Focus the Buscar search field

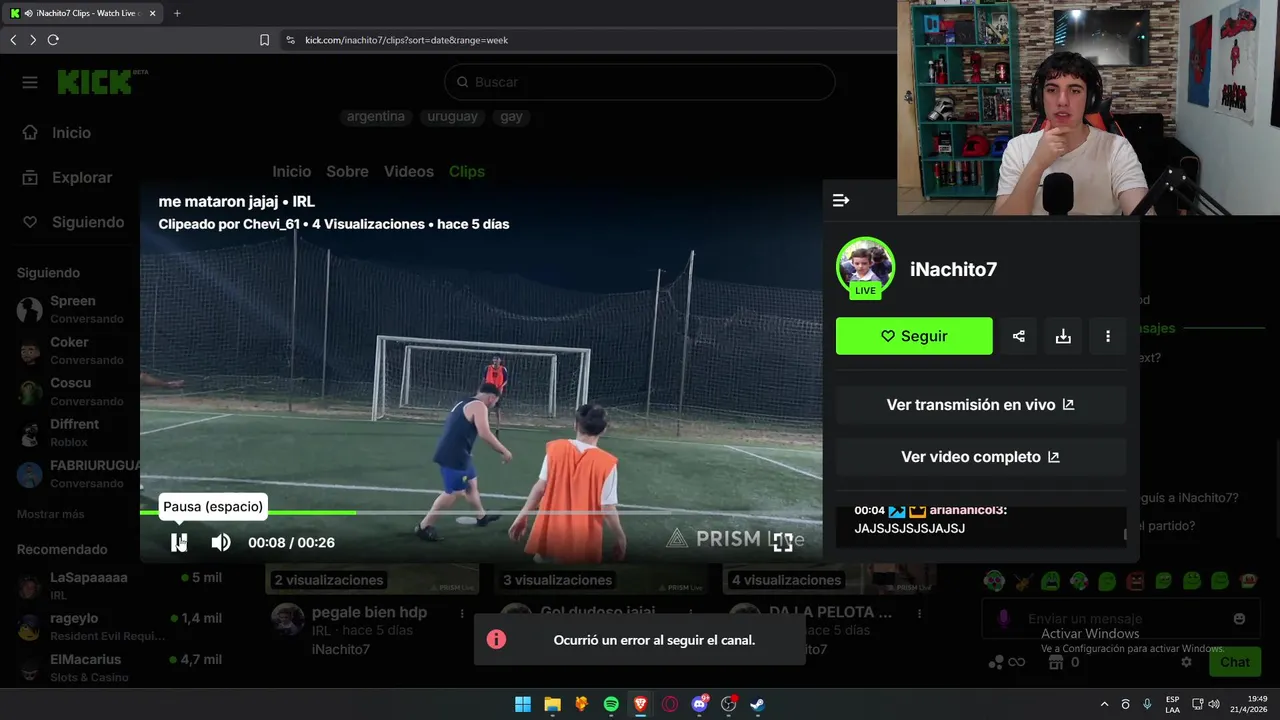tap(640, 82)
